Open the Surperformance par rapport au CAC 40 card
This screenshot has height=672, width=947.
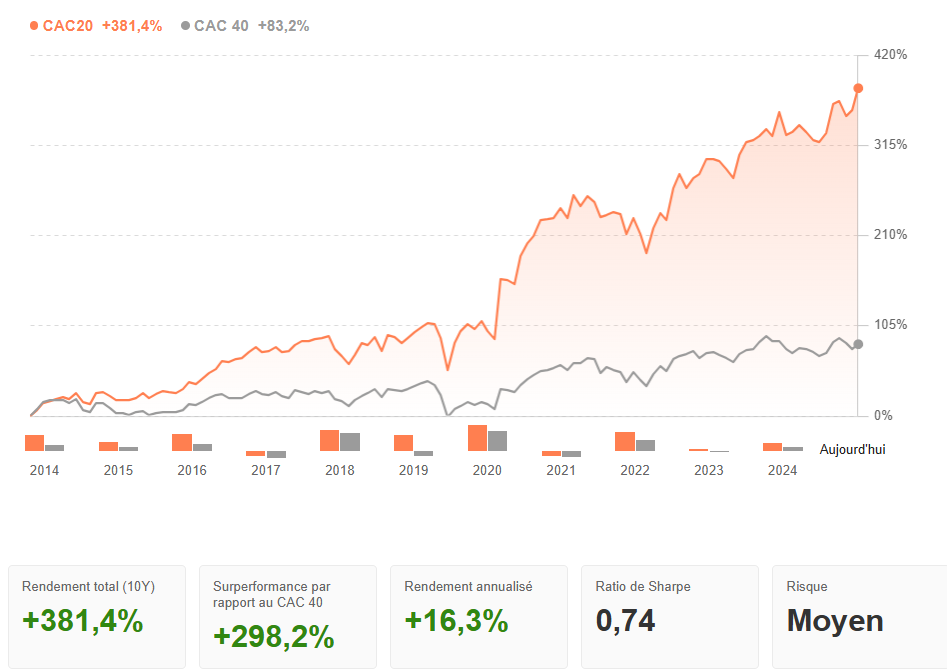288,615
